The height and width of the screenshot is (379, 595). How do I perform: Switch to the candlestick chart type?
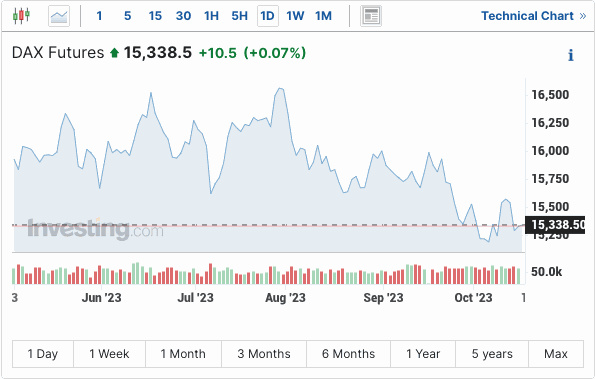21,16
